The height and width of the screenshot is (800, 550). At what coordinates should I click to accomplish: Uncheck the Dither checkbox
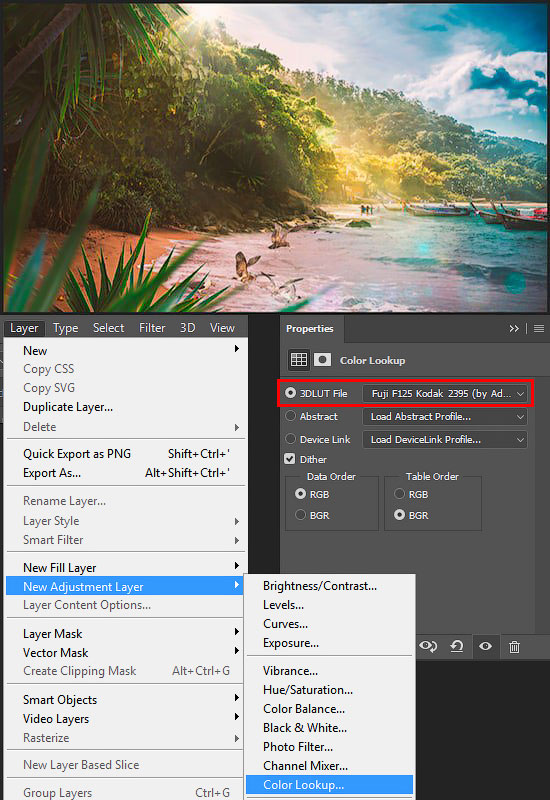tap(290, 459)
